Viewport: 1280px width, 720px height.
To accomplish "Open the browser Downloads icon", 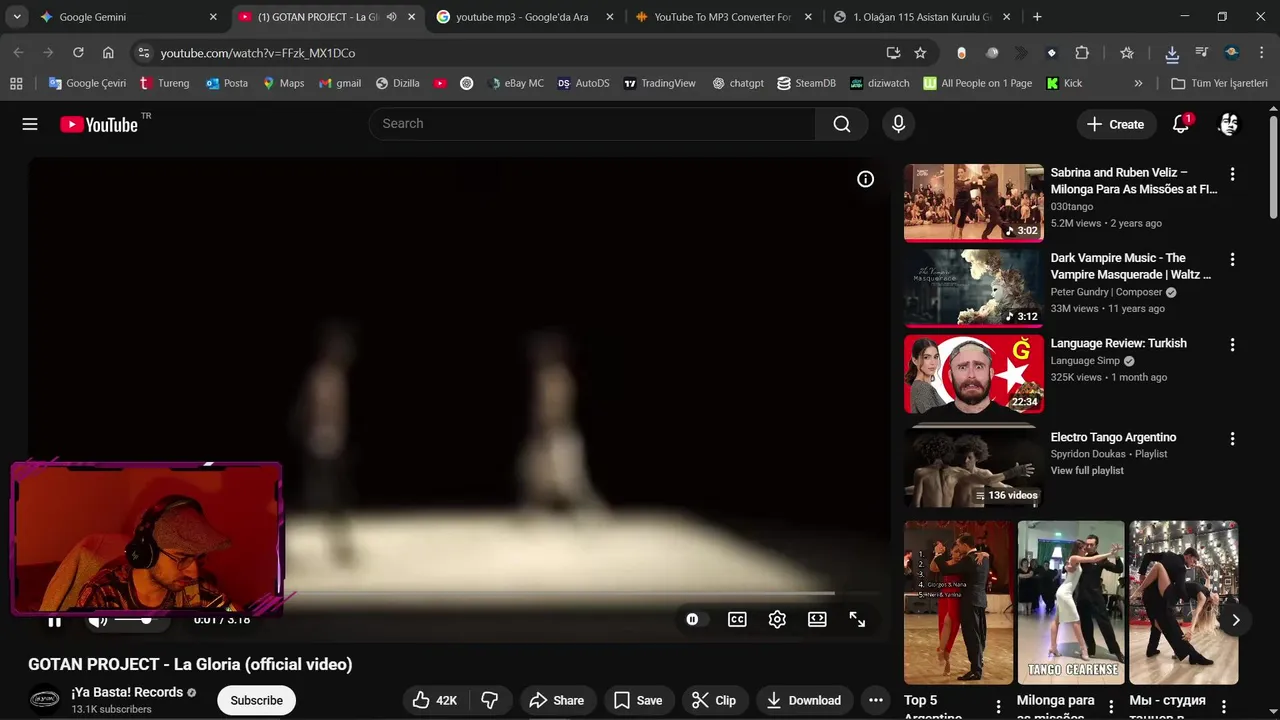I will click(x=1172, y=53).
